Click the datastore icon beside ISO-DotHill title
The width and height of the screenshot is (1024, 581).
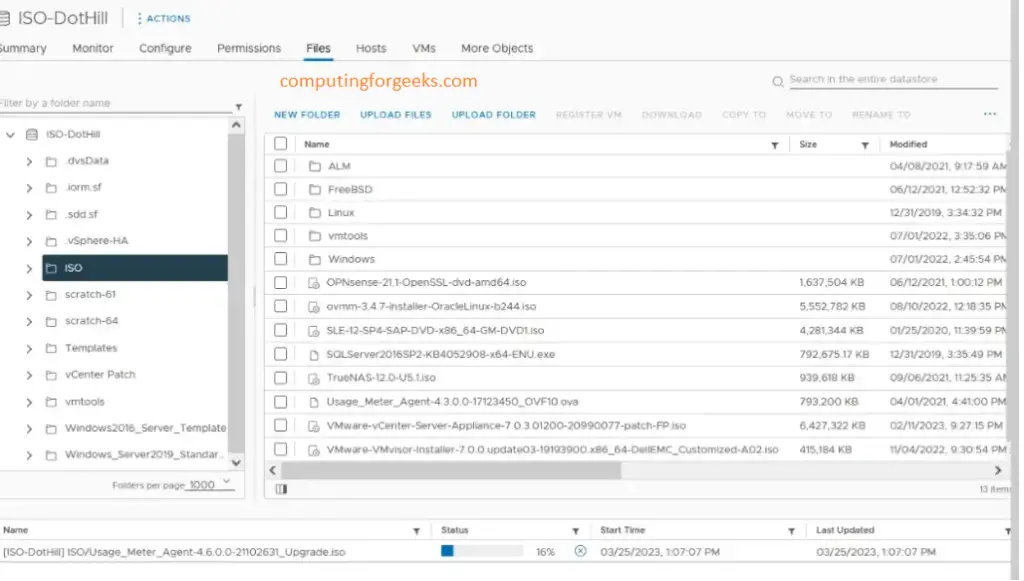pyautogui.click(x=4, y=18)
